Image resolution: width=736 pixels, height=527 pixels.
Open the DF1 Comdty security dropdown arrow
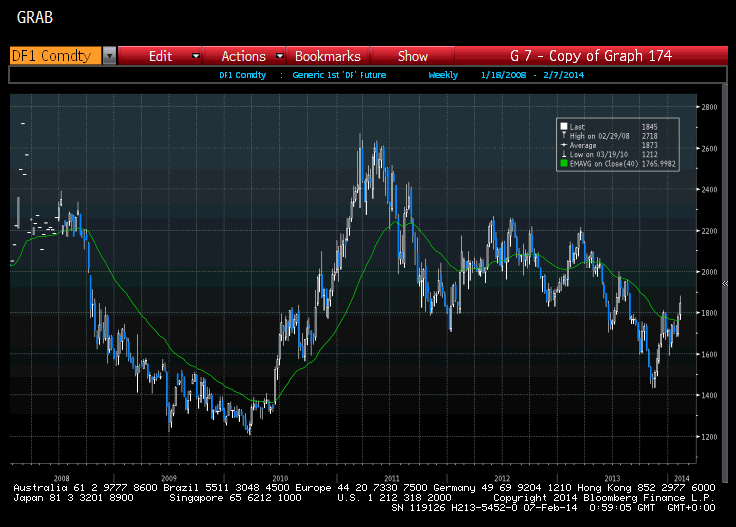pos(109,56)
